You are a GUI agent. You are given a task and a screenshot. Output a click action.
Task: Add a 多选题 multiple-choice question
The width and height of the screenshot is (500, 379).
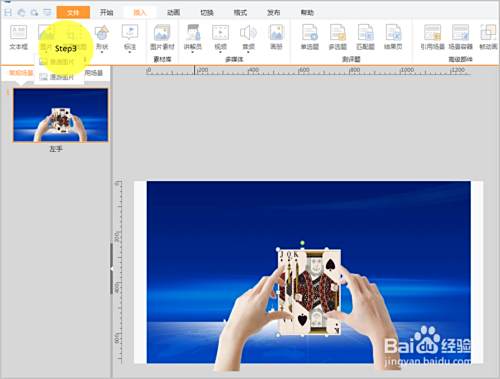tap(338, 37)
